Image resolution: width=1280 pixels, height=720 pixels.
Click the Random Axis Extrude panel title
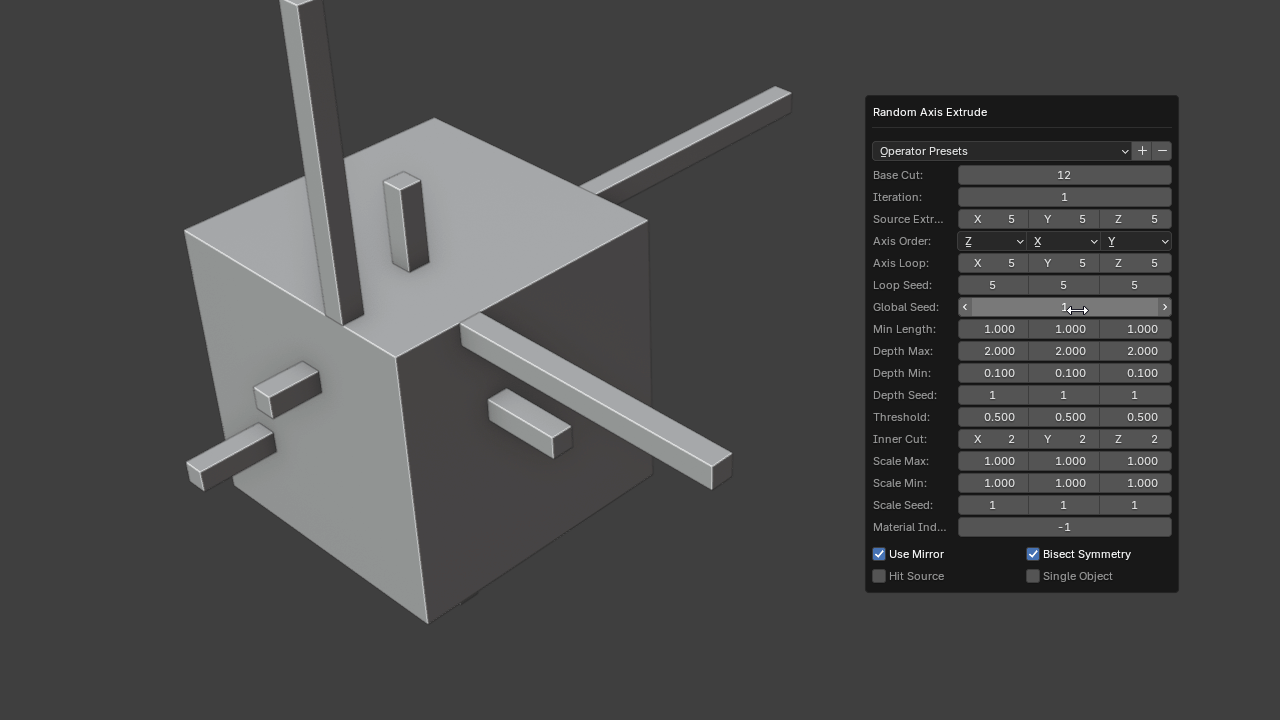pyautogui.click(x=930, y=112)
